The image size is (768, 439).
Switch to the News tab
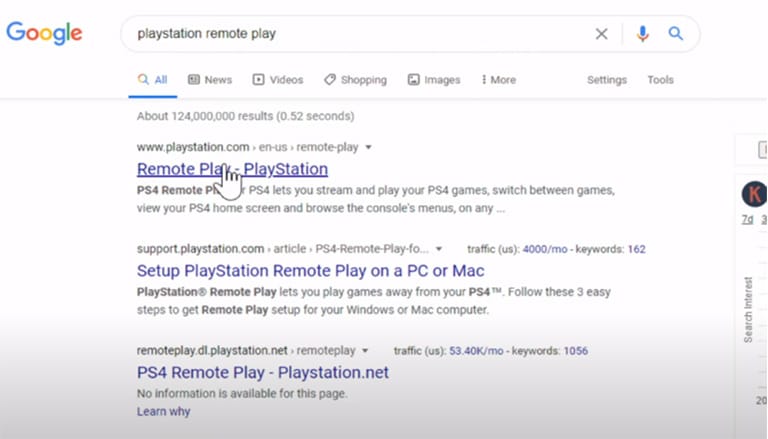point(210,80)
